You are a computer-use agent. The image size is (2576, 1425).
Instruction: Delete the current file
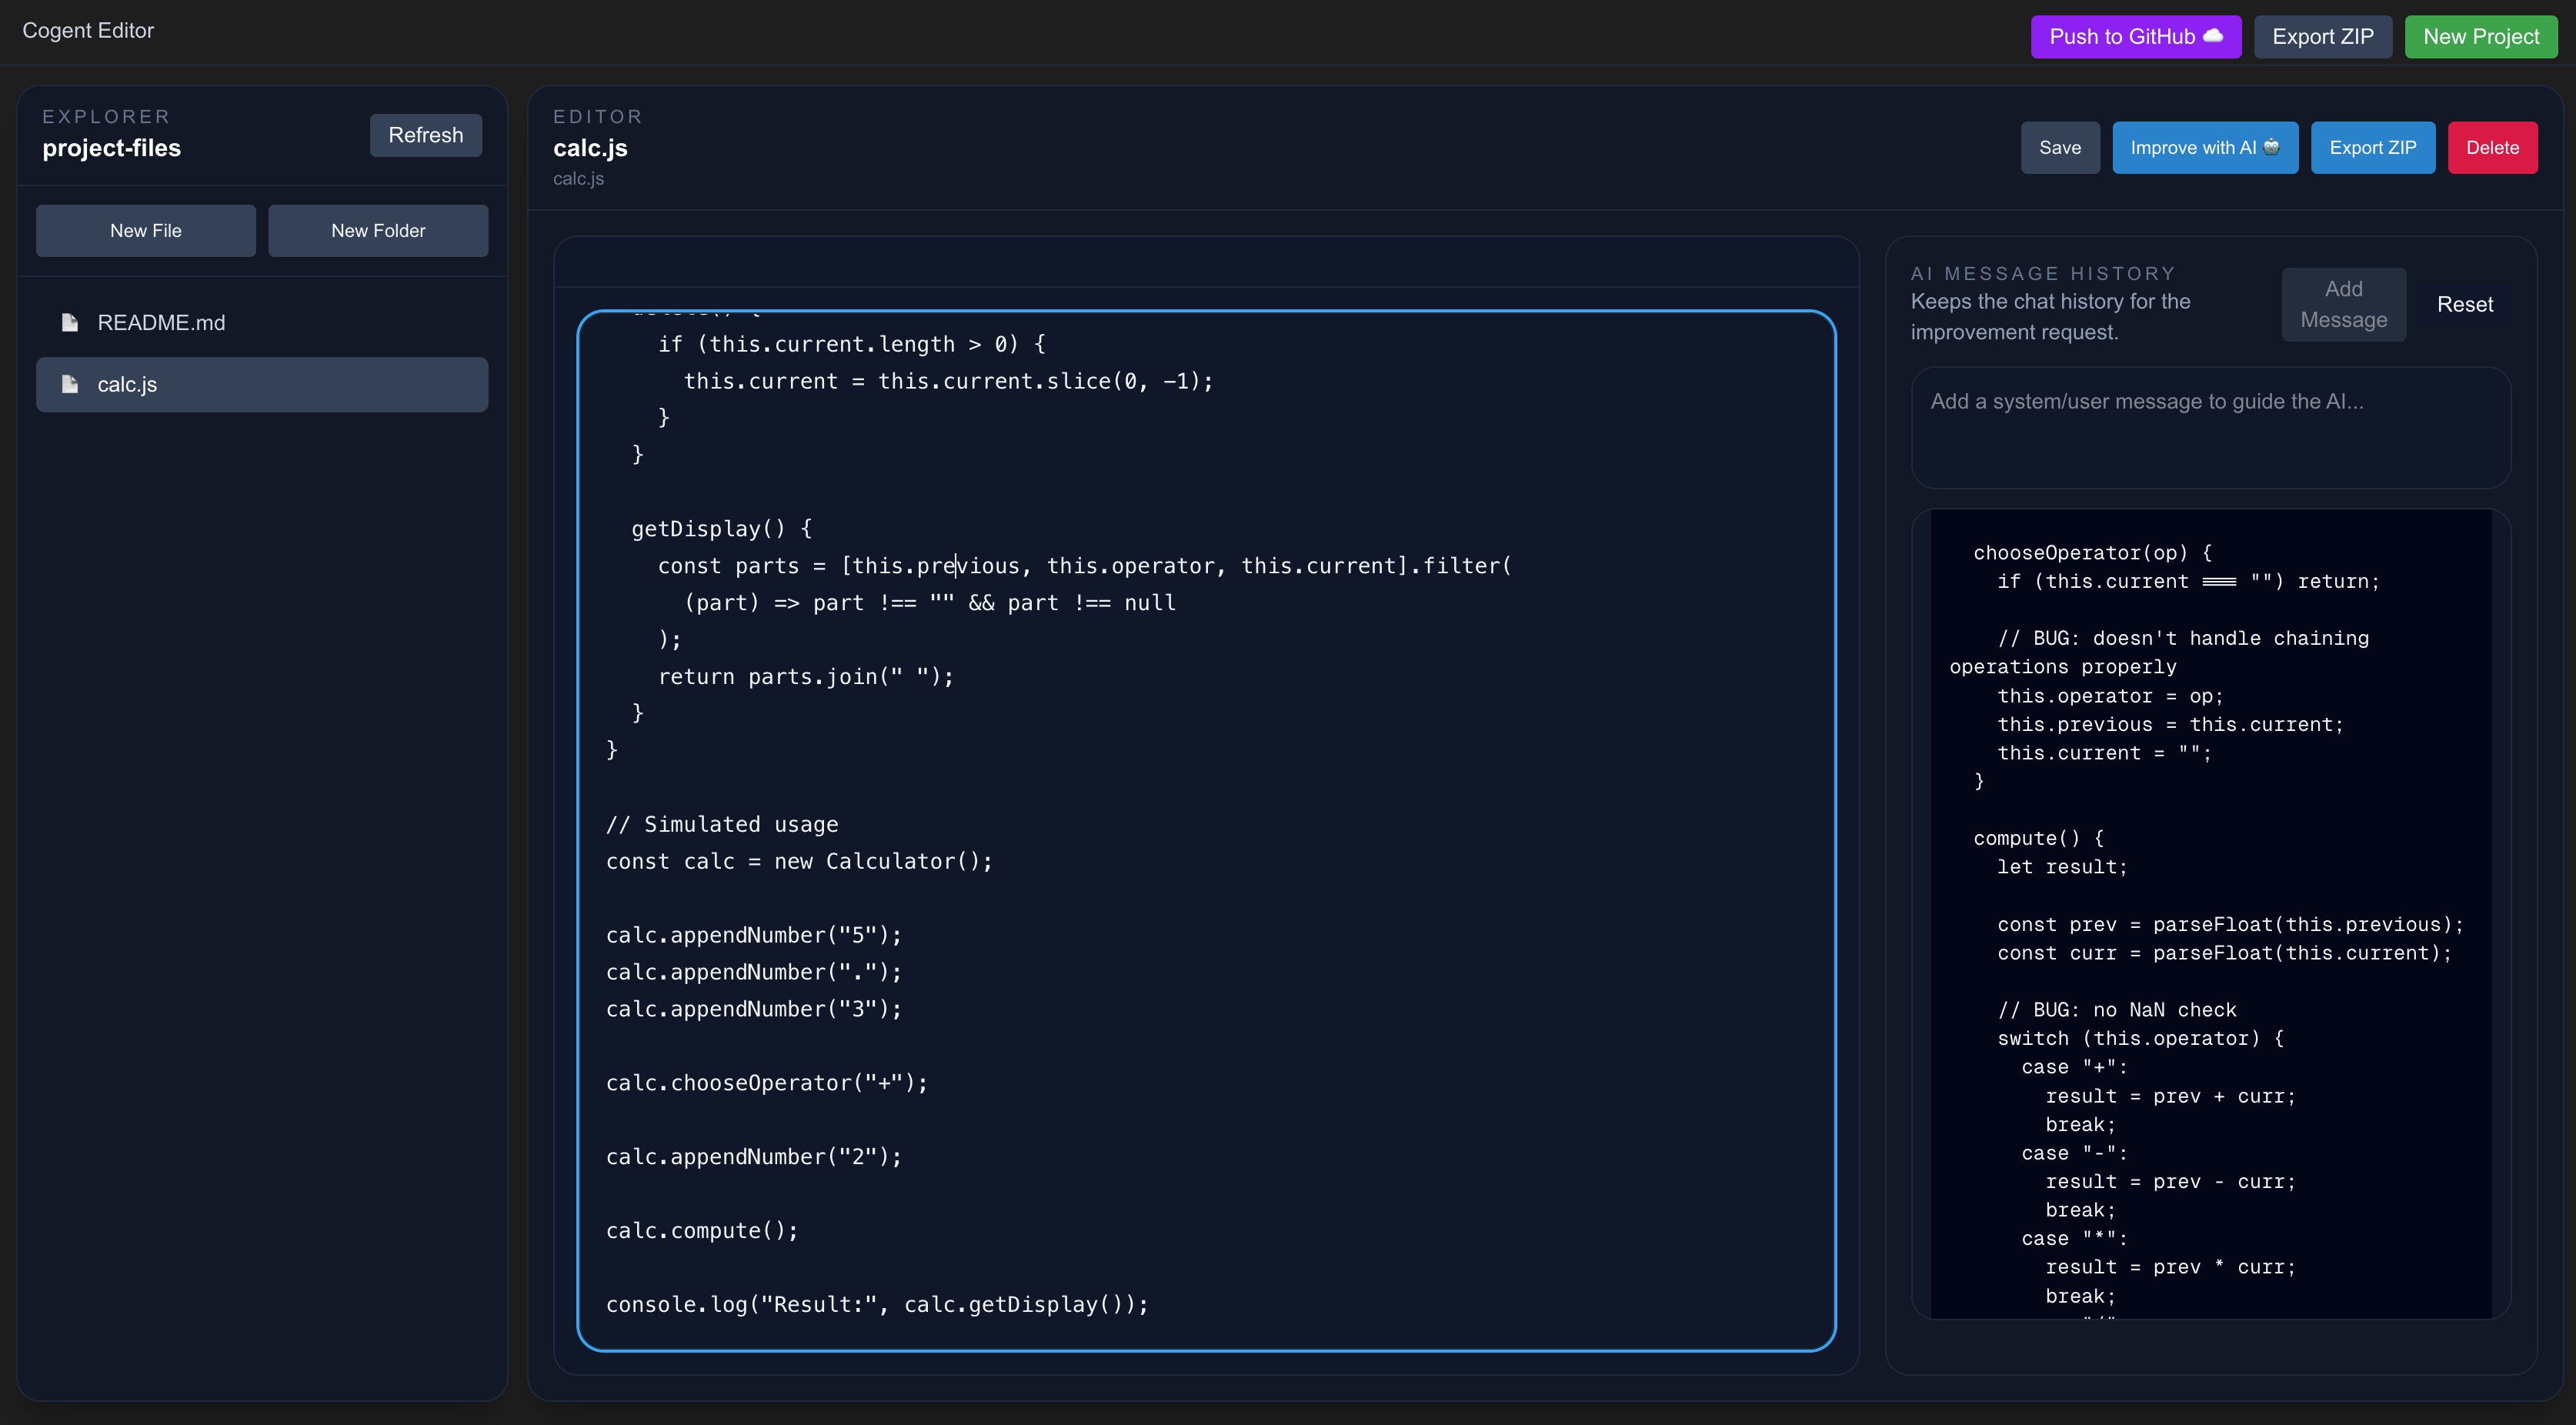2491,147
